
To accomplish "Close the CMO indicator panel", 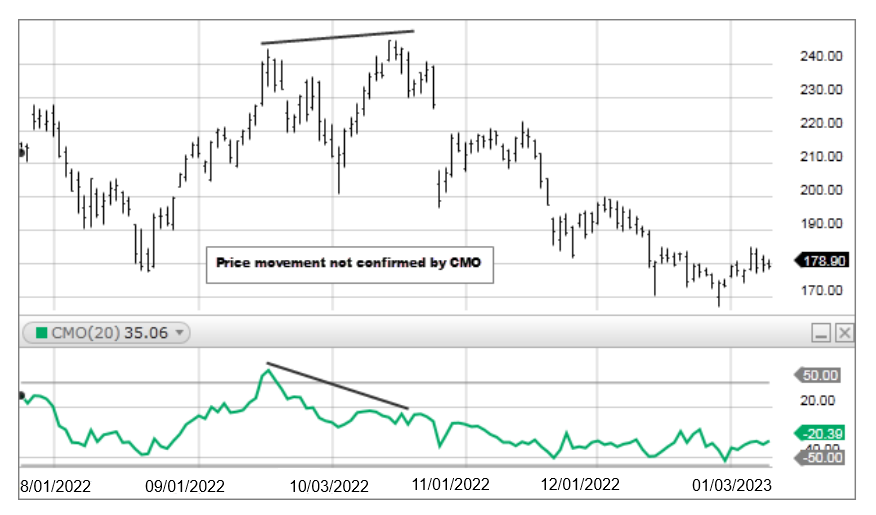I will pos(845,333).
